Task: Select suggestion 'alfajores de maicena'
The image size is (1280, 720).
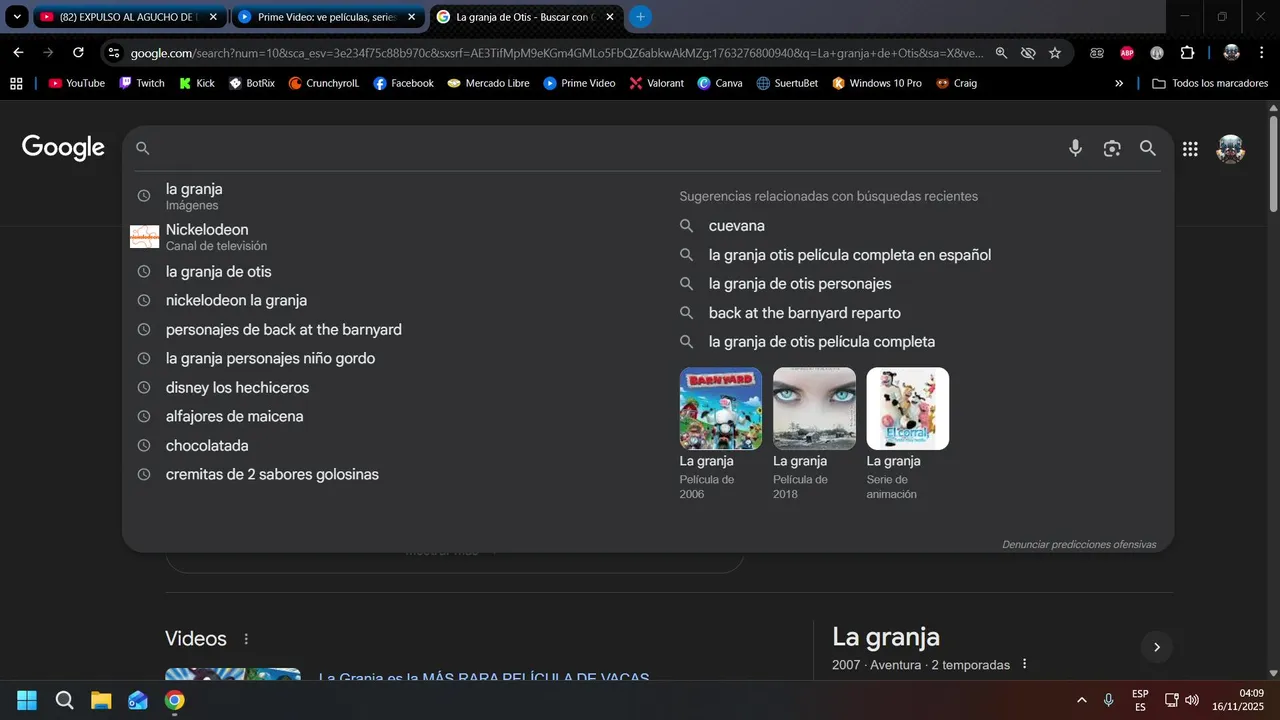Action: point(395,417)
